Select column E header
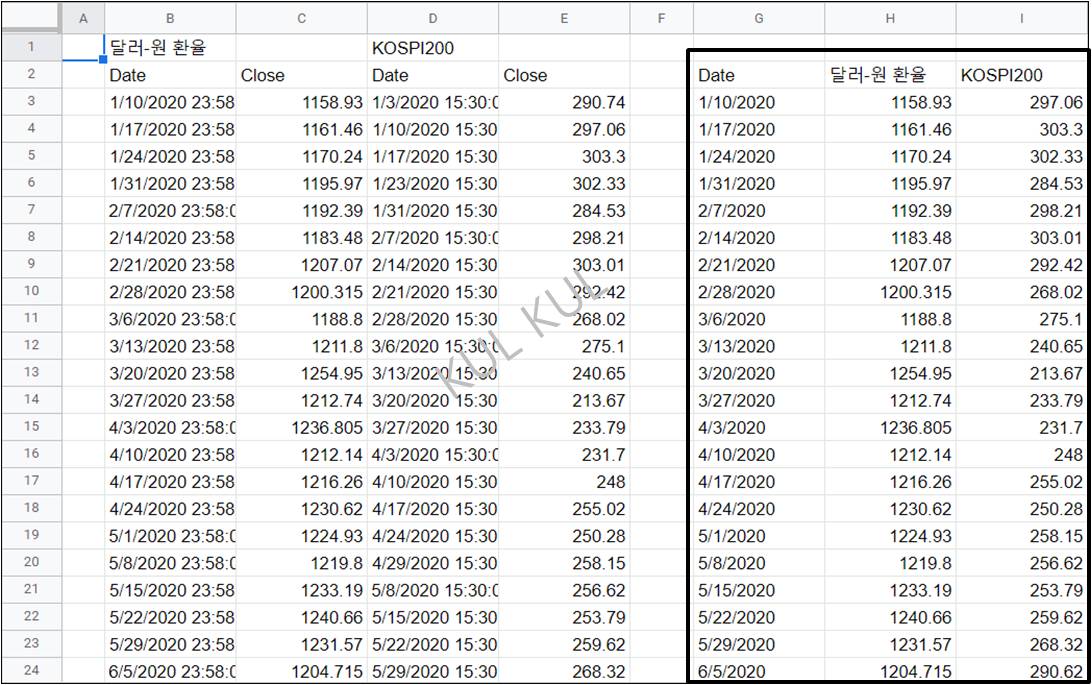 pos(564,19)
